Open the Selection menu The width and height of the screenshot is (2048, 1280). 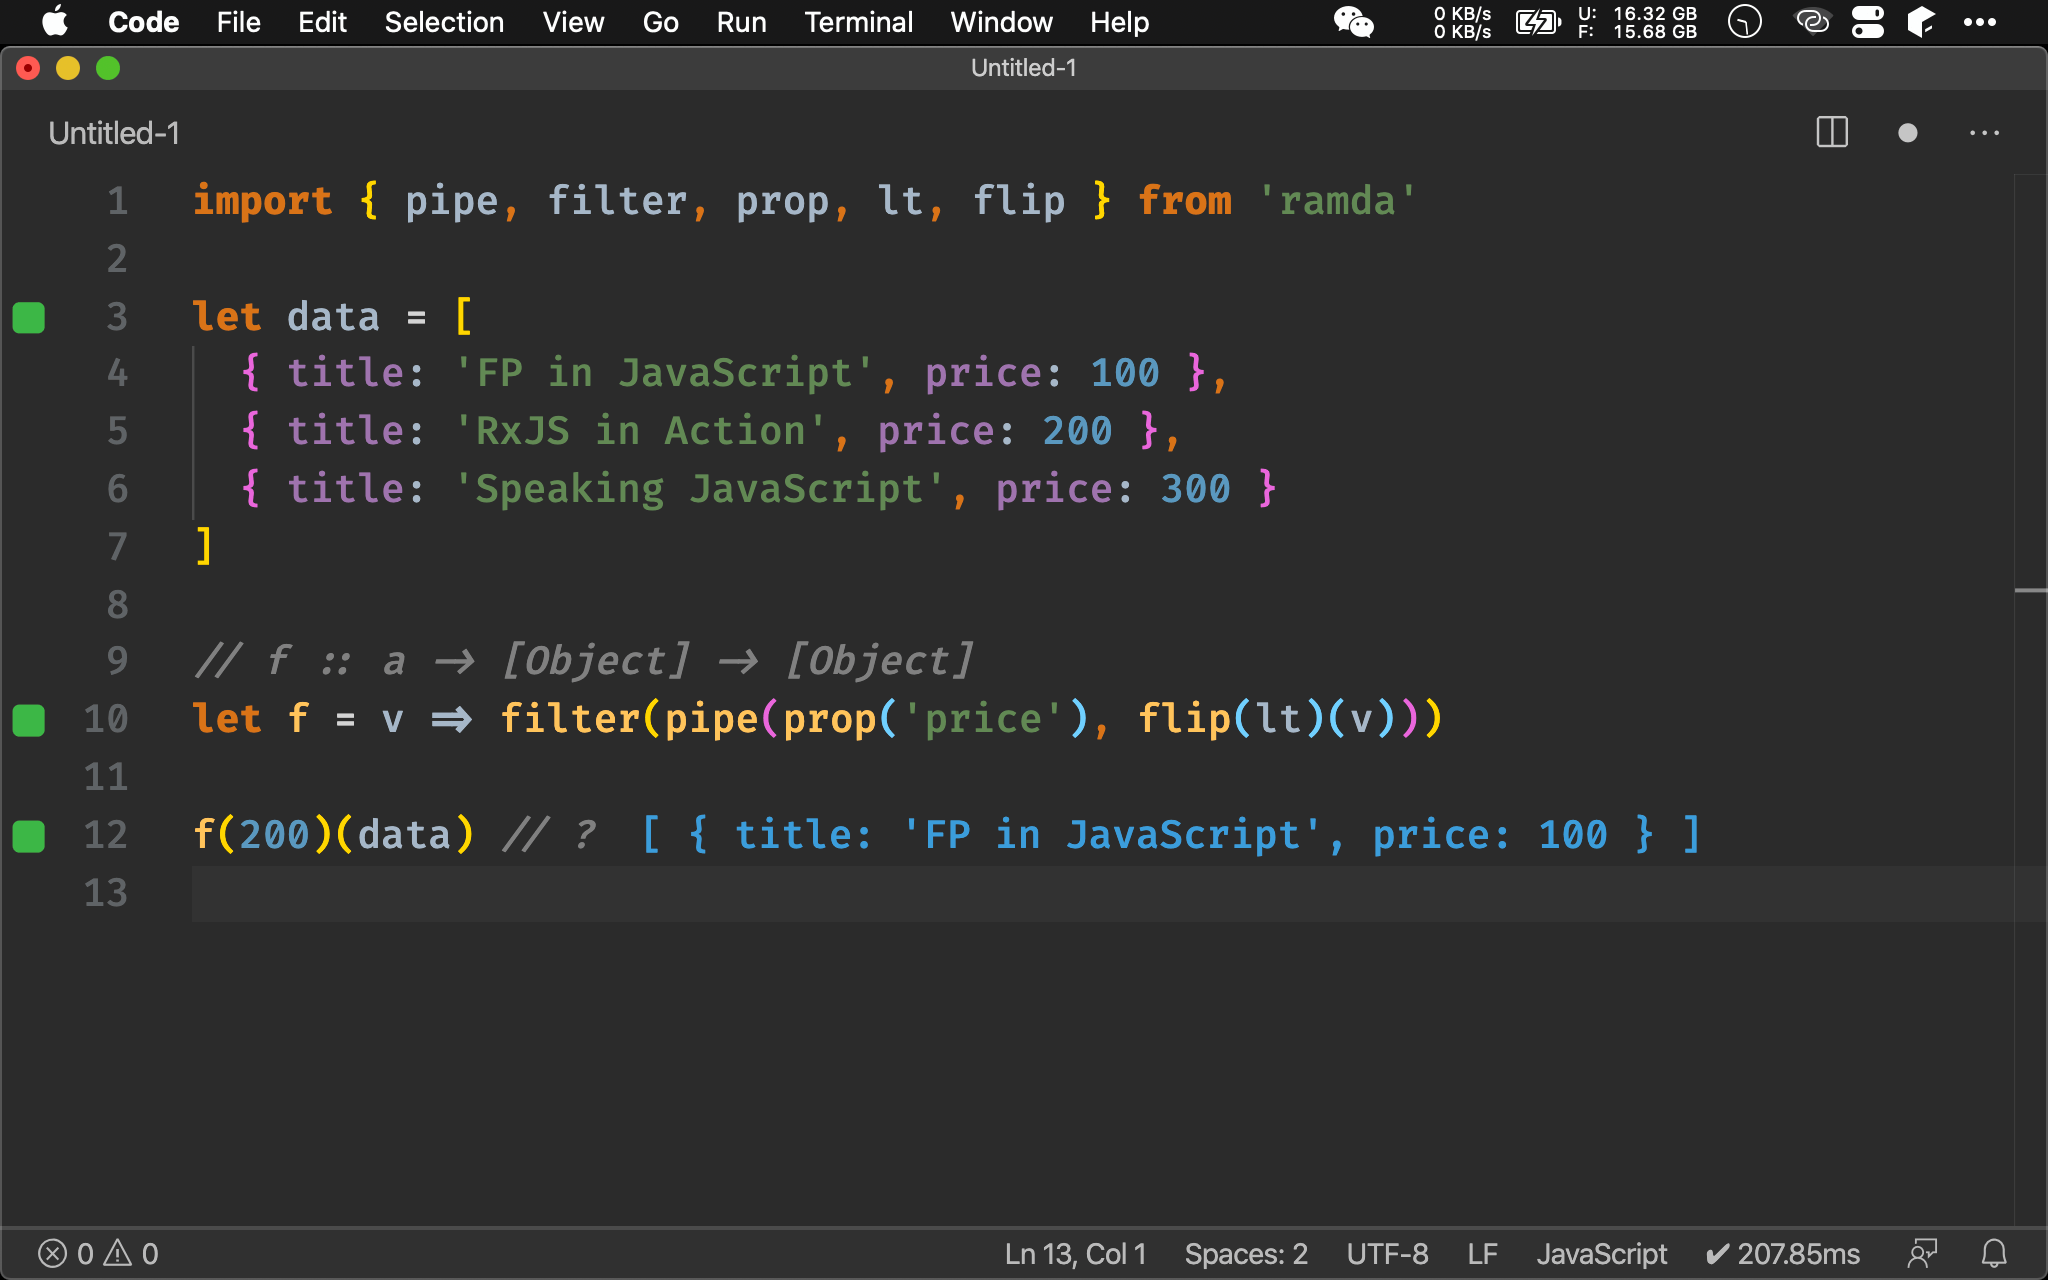pos(444,22)
